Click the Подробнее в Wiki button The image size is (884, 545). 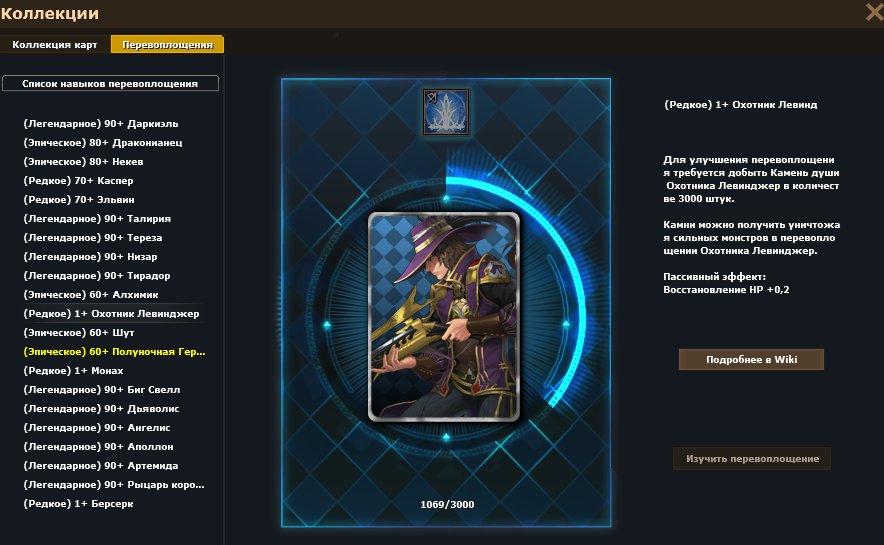tap(752, 360)
